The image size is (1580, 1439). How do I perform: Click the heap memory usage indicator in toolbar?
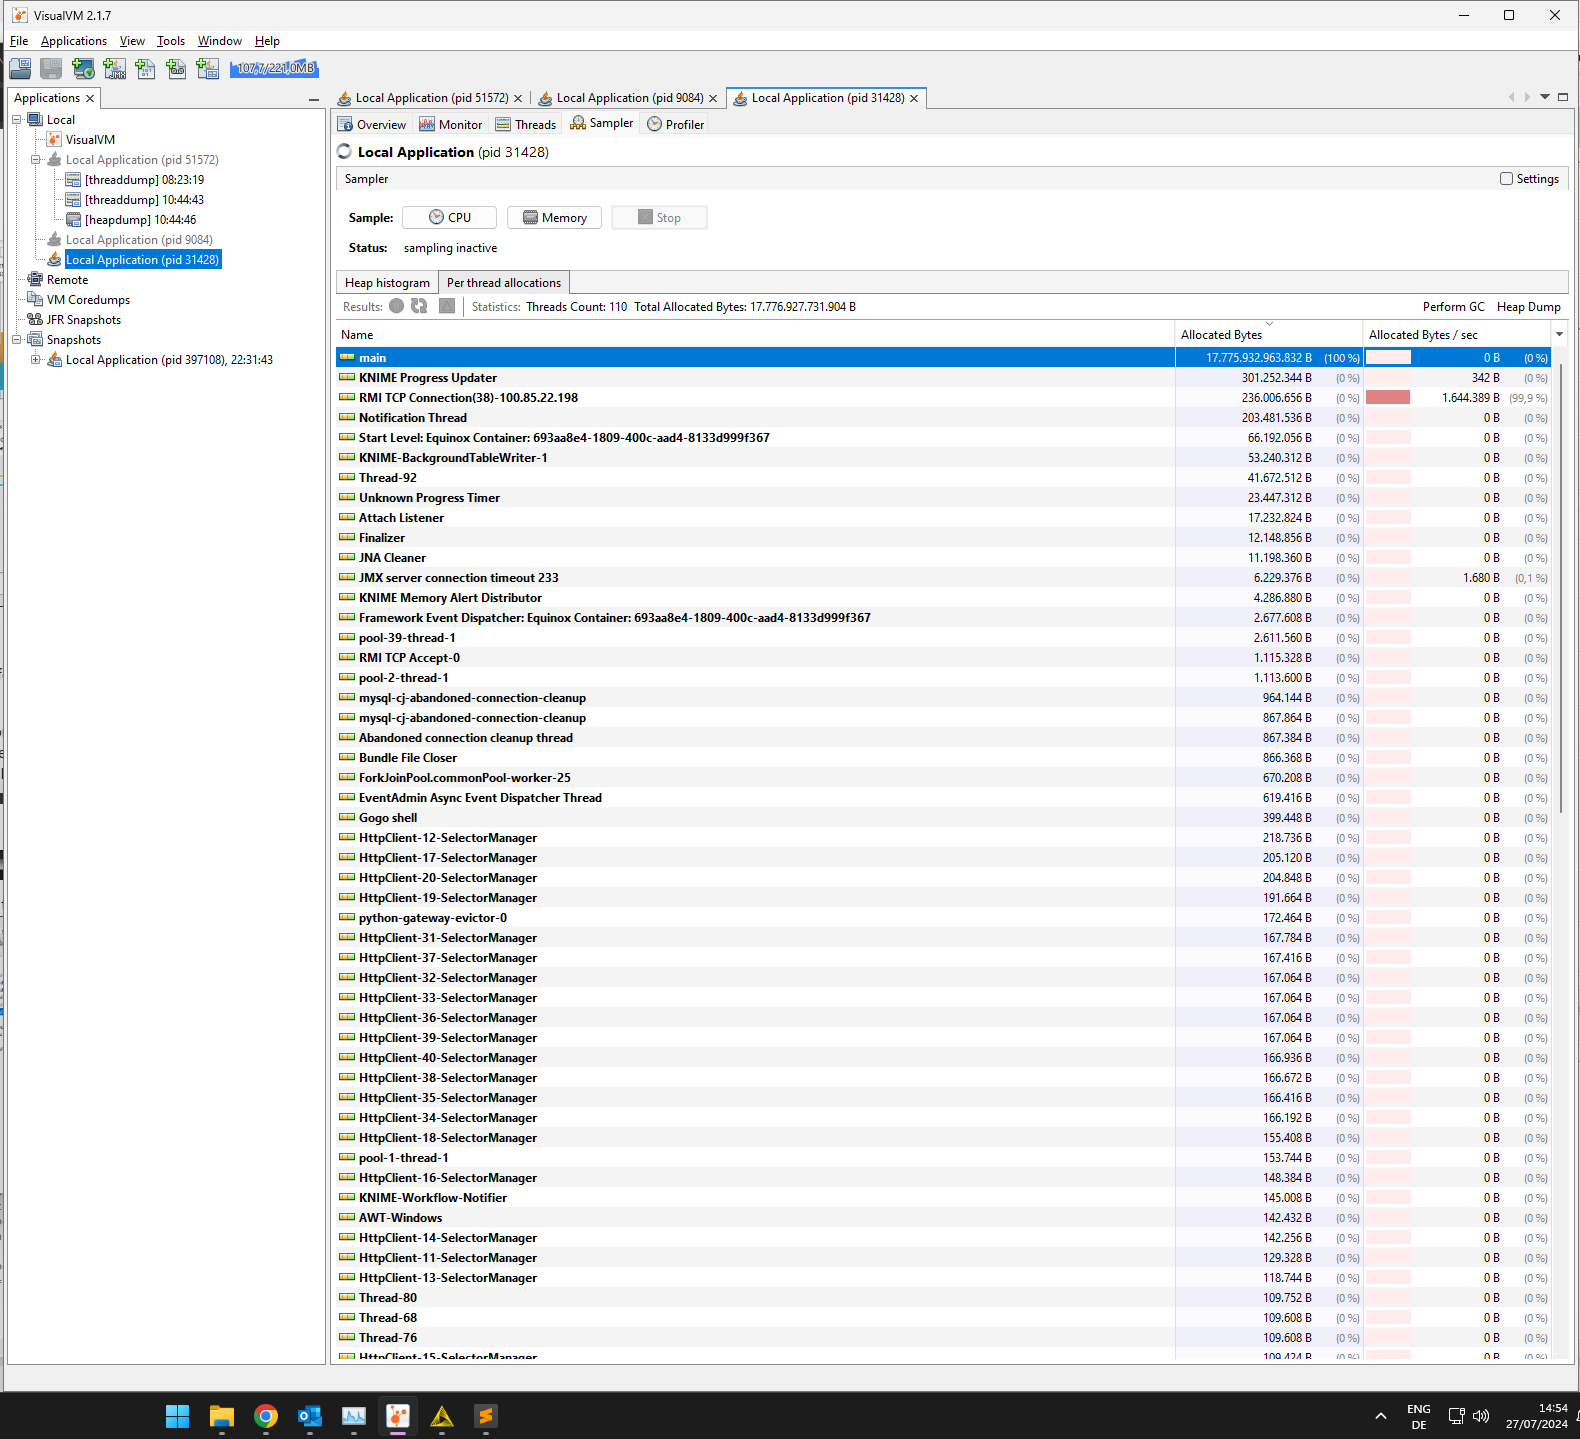click(275, 68)
